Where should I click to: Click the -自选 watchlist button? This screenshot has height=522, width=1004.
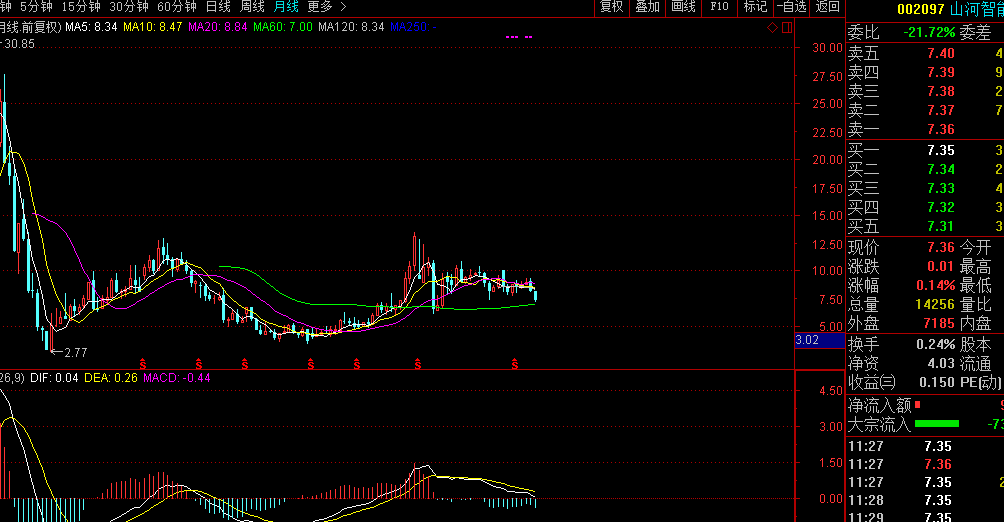[791, 7]
